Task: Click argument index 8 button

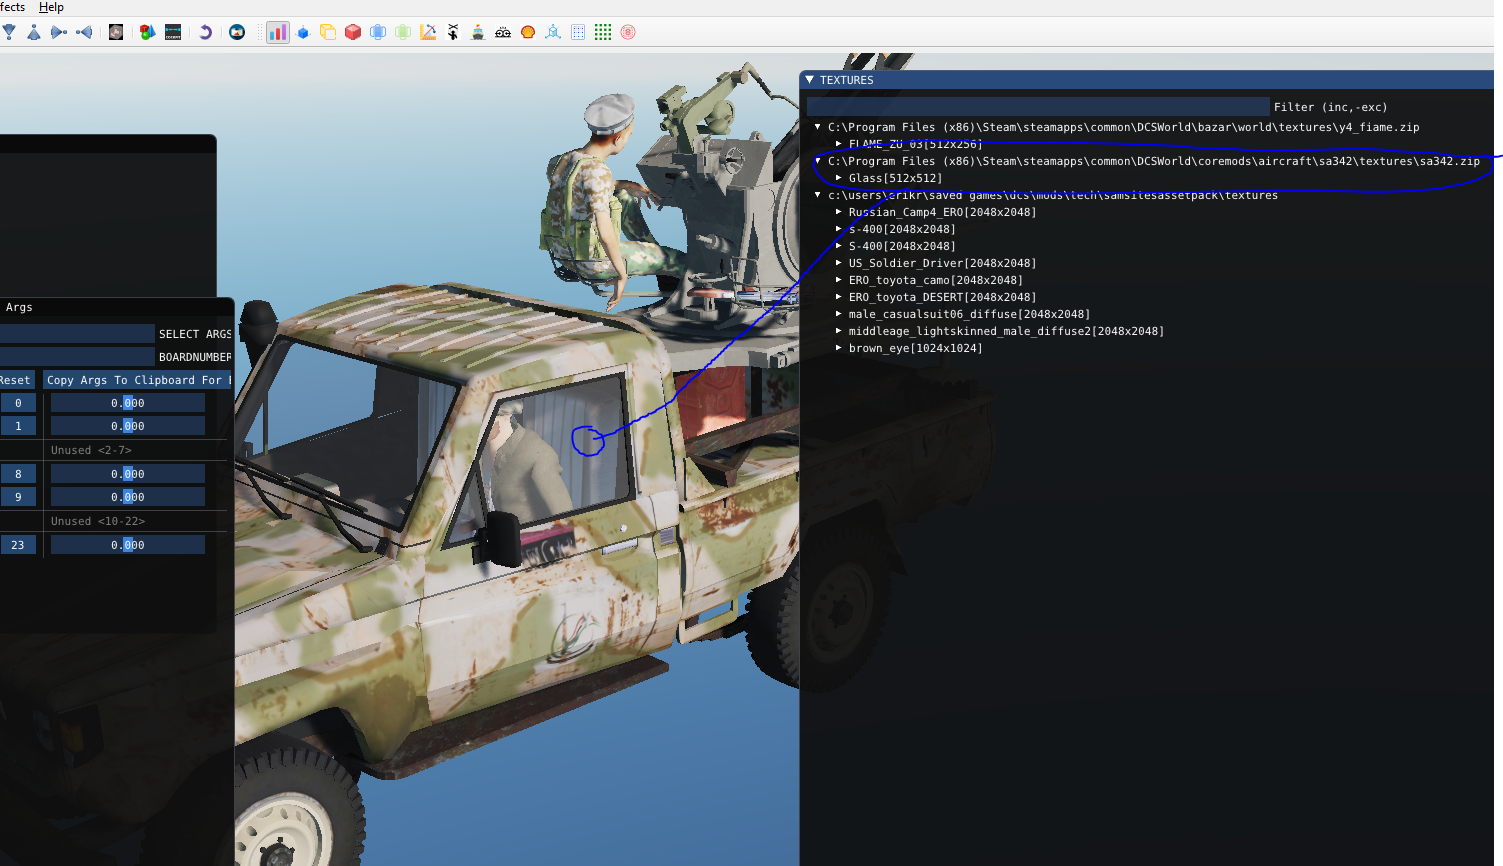Action: pyautogui.click(x=18, y=474)
